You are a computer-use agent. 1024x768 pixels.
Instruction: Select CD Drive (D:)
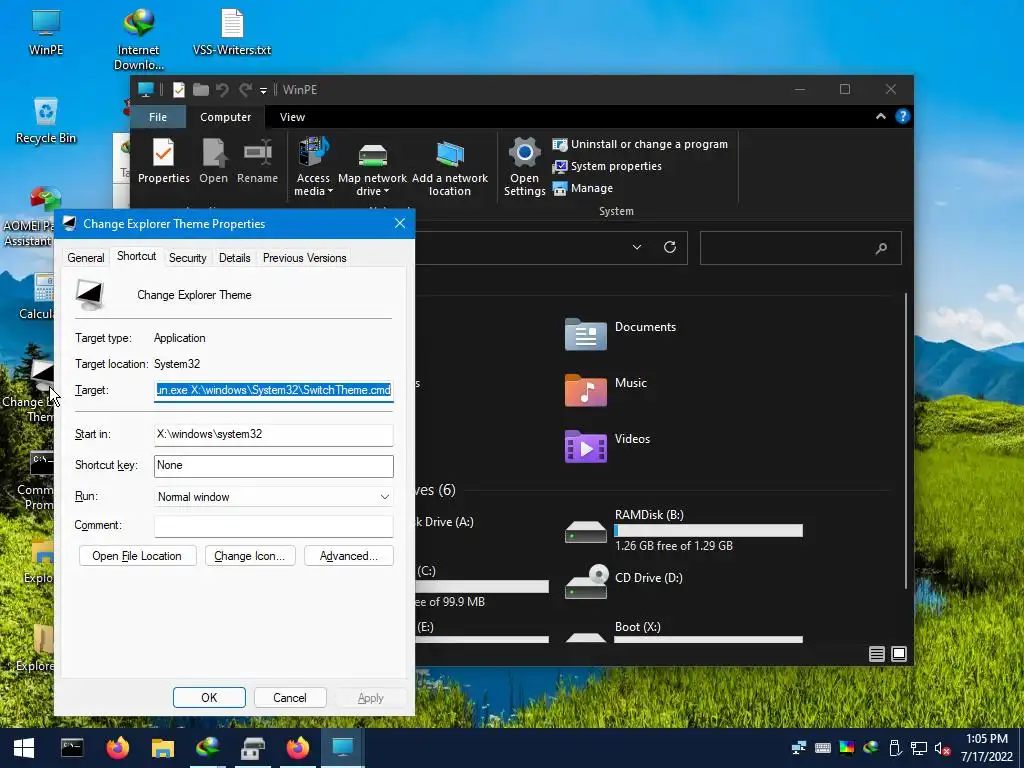point(624,583)
